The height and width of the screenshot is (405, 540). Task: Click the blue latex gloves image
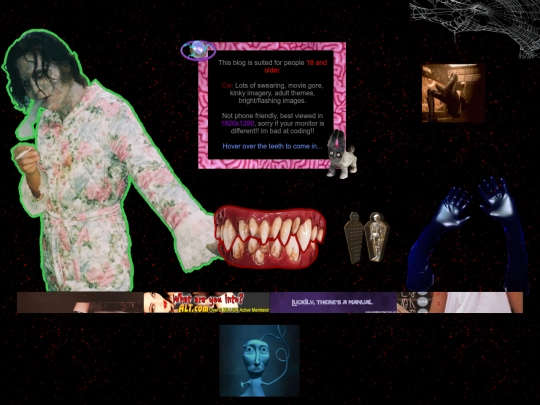pos(467,234)
